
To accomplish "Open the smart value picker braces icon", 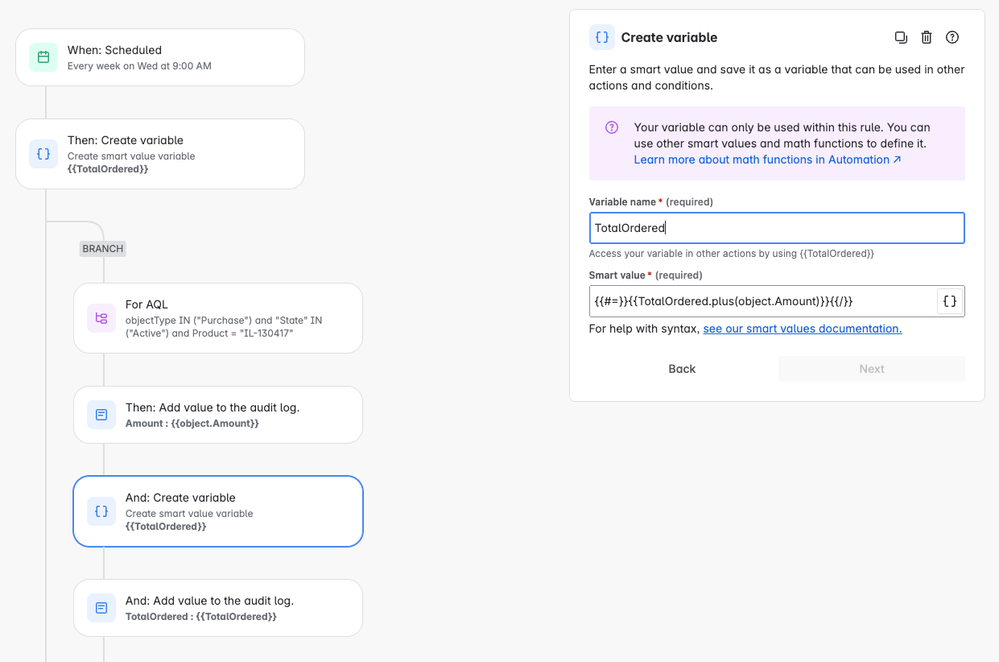I will click(948, 300).
